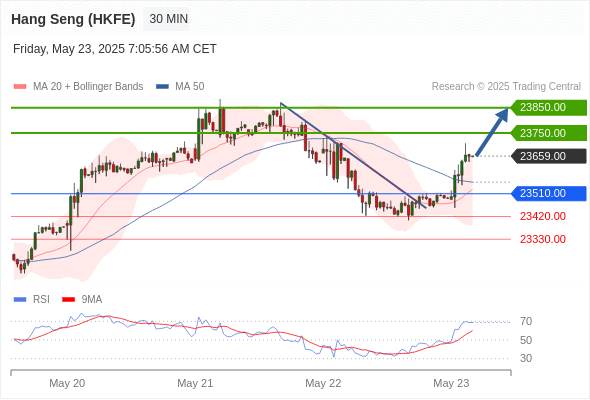The image size is (590, 400).
Task: Click the red 9MA legend swatch
Action: (68, 300)
